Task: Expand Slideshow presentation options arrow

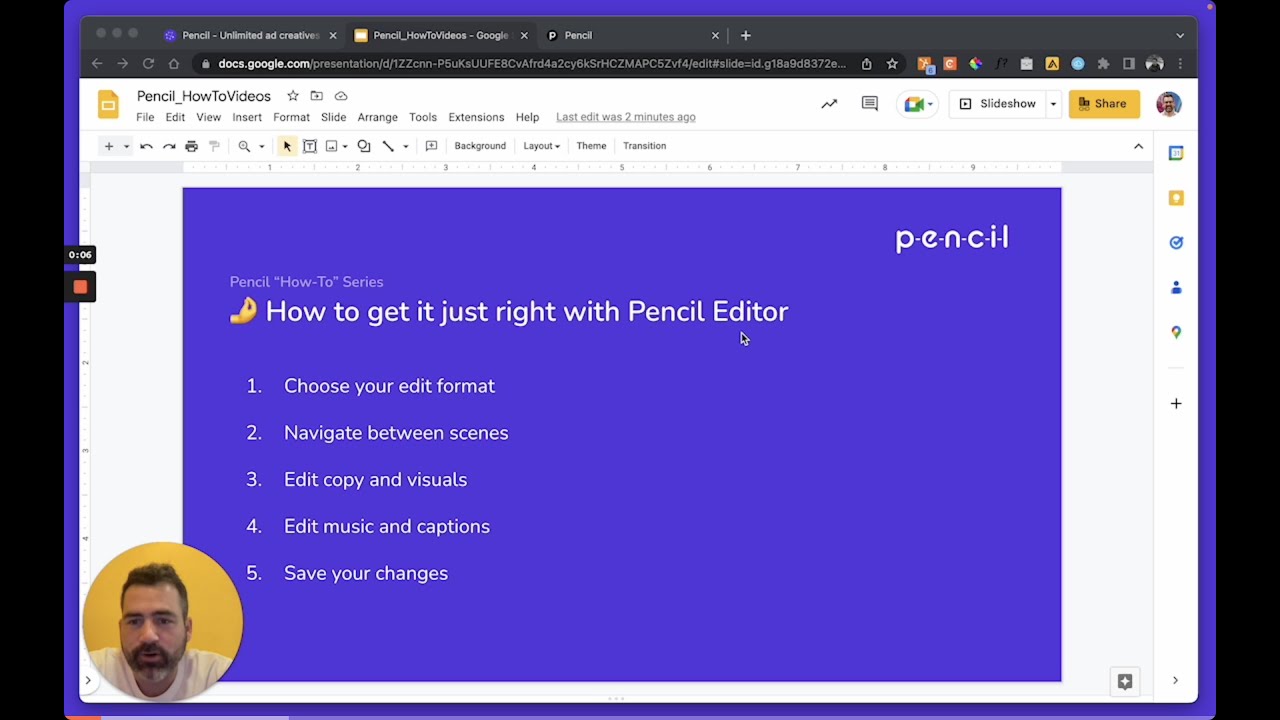Action: pyautogui.click(x=1053, y=104)
